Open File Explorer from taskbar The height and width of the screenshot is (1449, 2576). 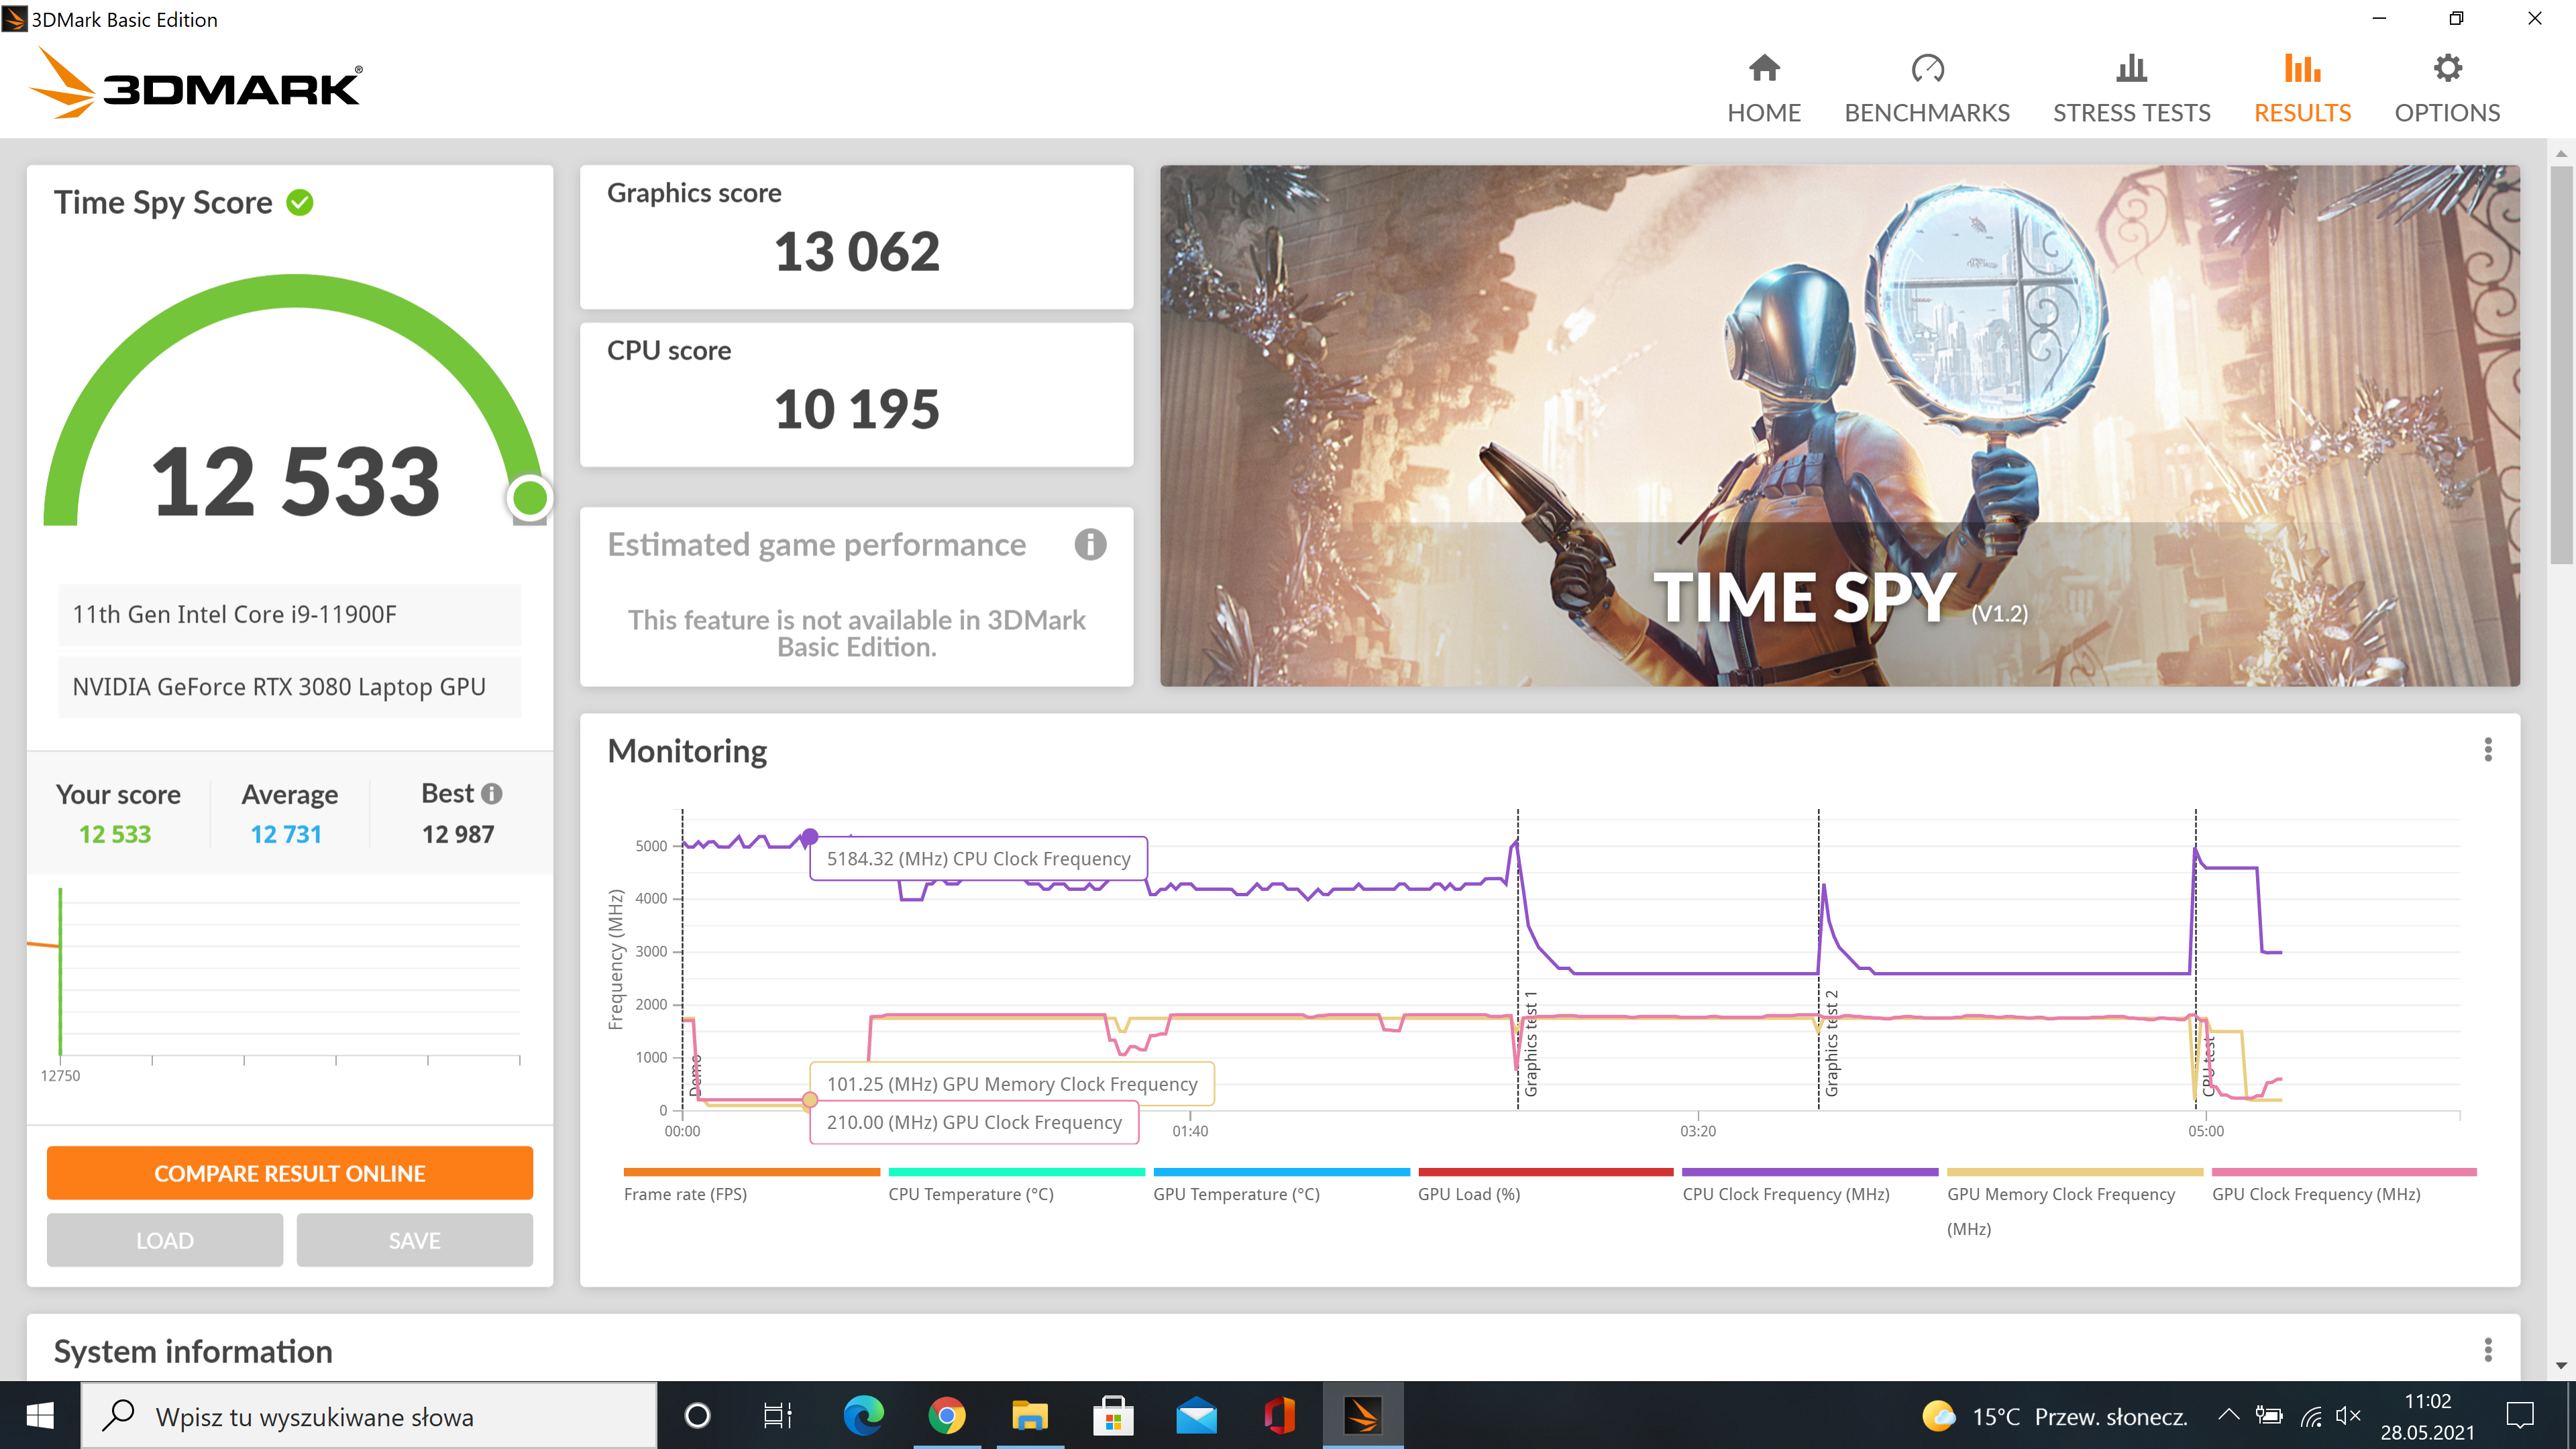[1029, 1416]
